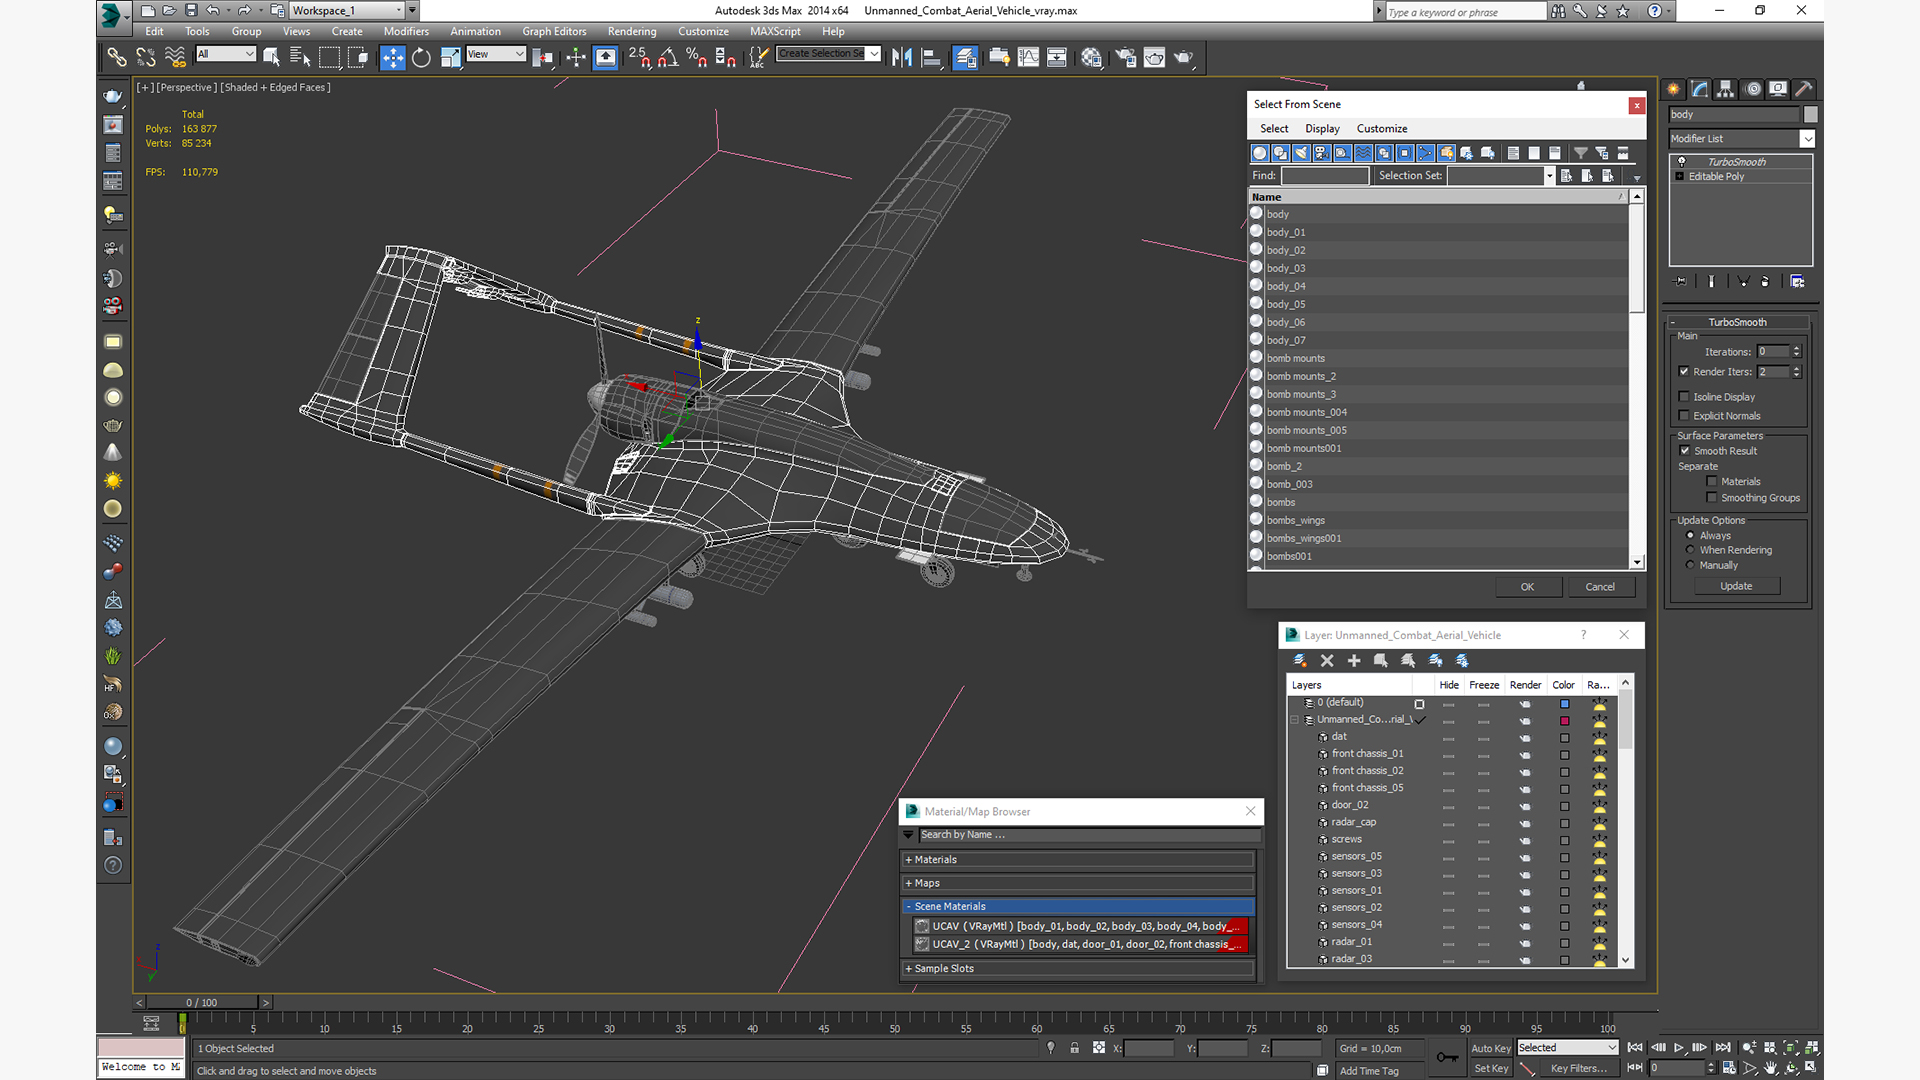Click Remove Modifier trash icon
The height and width of the screenshot is (1080, 1920).
[x=1765, y=282]
